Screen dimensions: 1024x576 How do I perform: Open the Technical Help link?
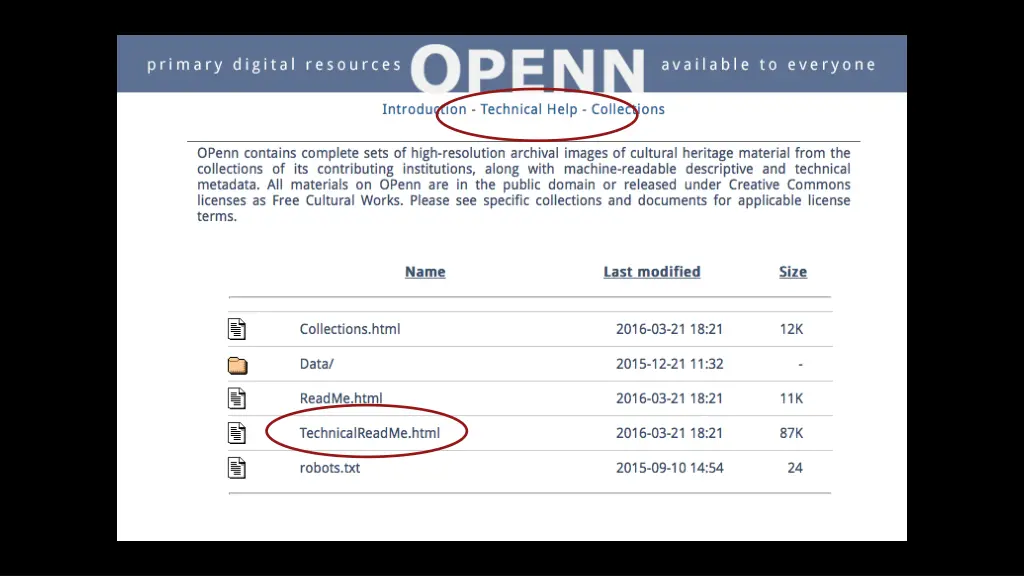click(529, 109)
